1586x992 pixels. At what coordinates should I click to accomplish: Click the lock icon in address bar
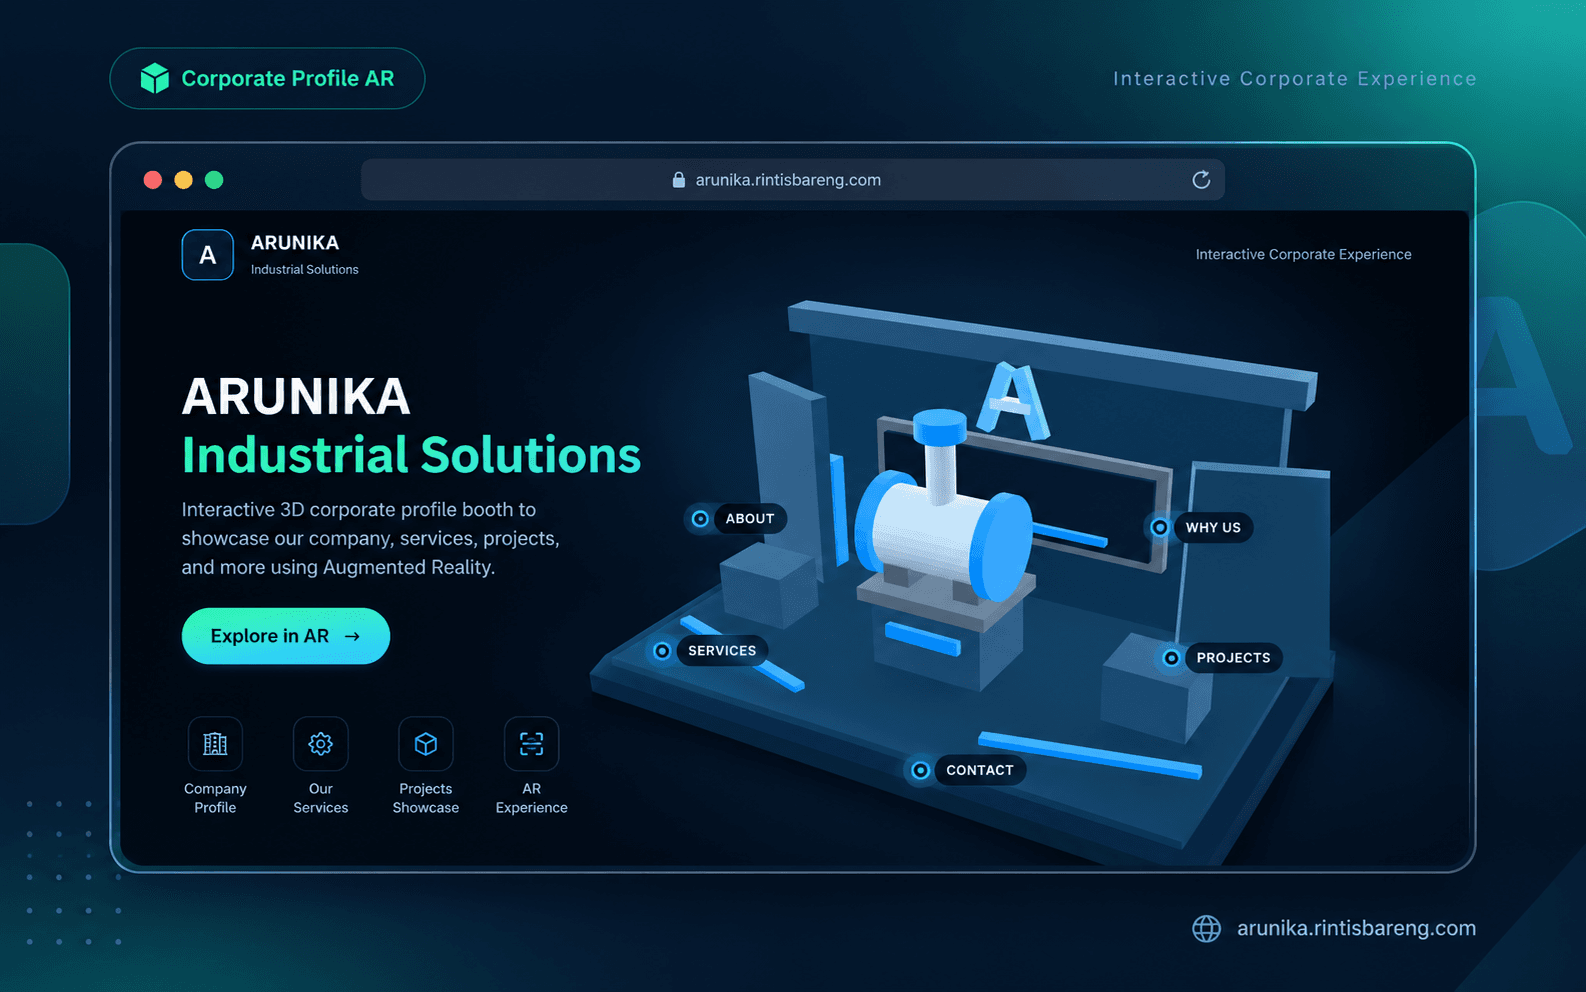pos(679,180)
